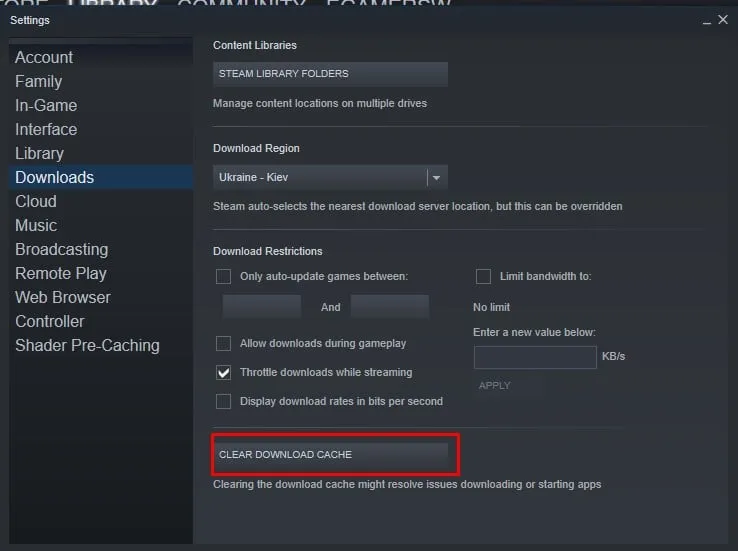The image size is (738, 551).
Task: Click the 'No limit' bandwidth text
Action: [491, 307]
